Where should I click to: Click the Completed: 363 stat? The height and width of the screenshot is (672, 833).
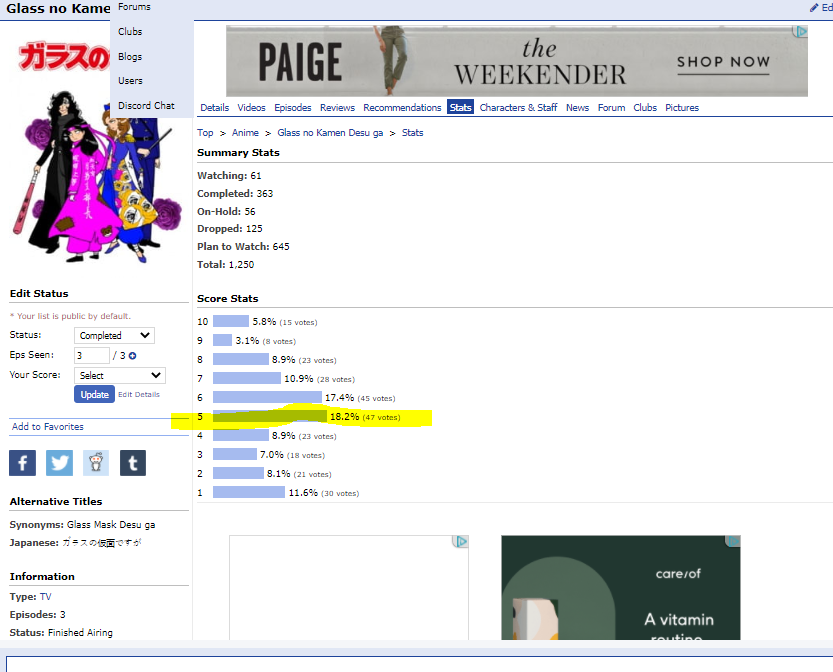(235, 193)
